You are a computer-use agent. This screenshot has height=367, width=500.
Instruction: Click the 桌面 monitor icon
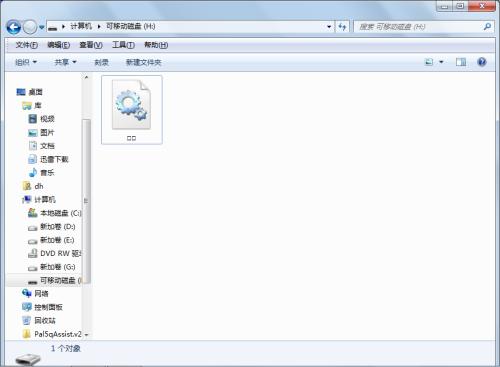(x=21, y=92)
